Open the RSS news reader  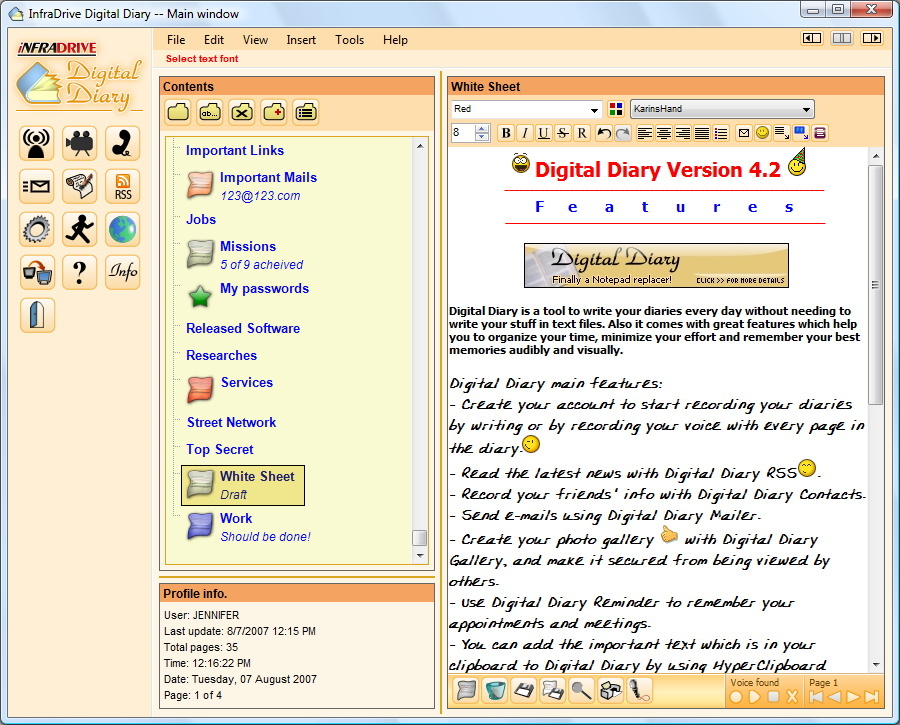point(123,186)
